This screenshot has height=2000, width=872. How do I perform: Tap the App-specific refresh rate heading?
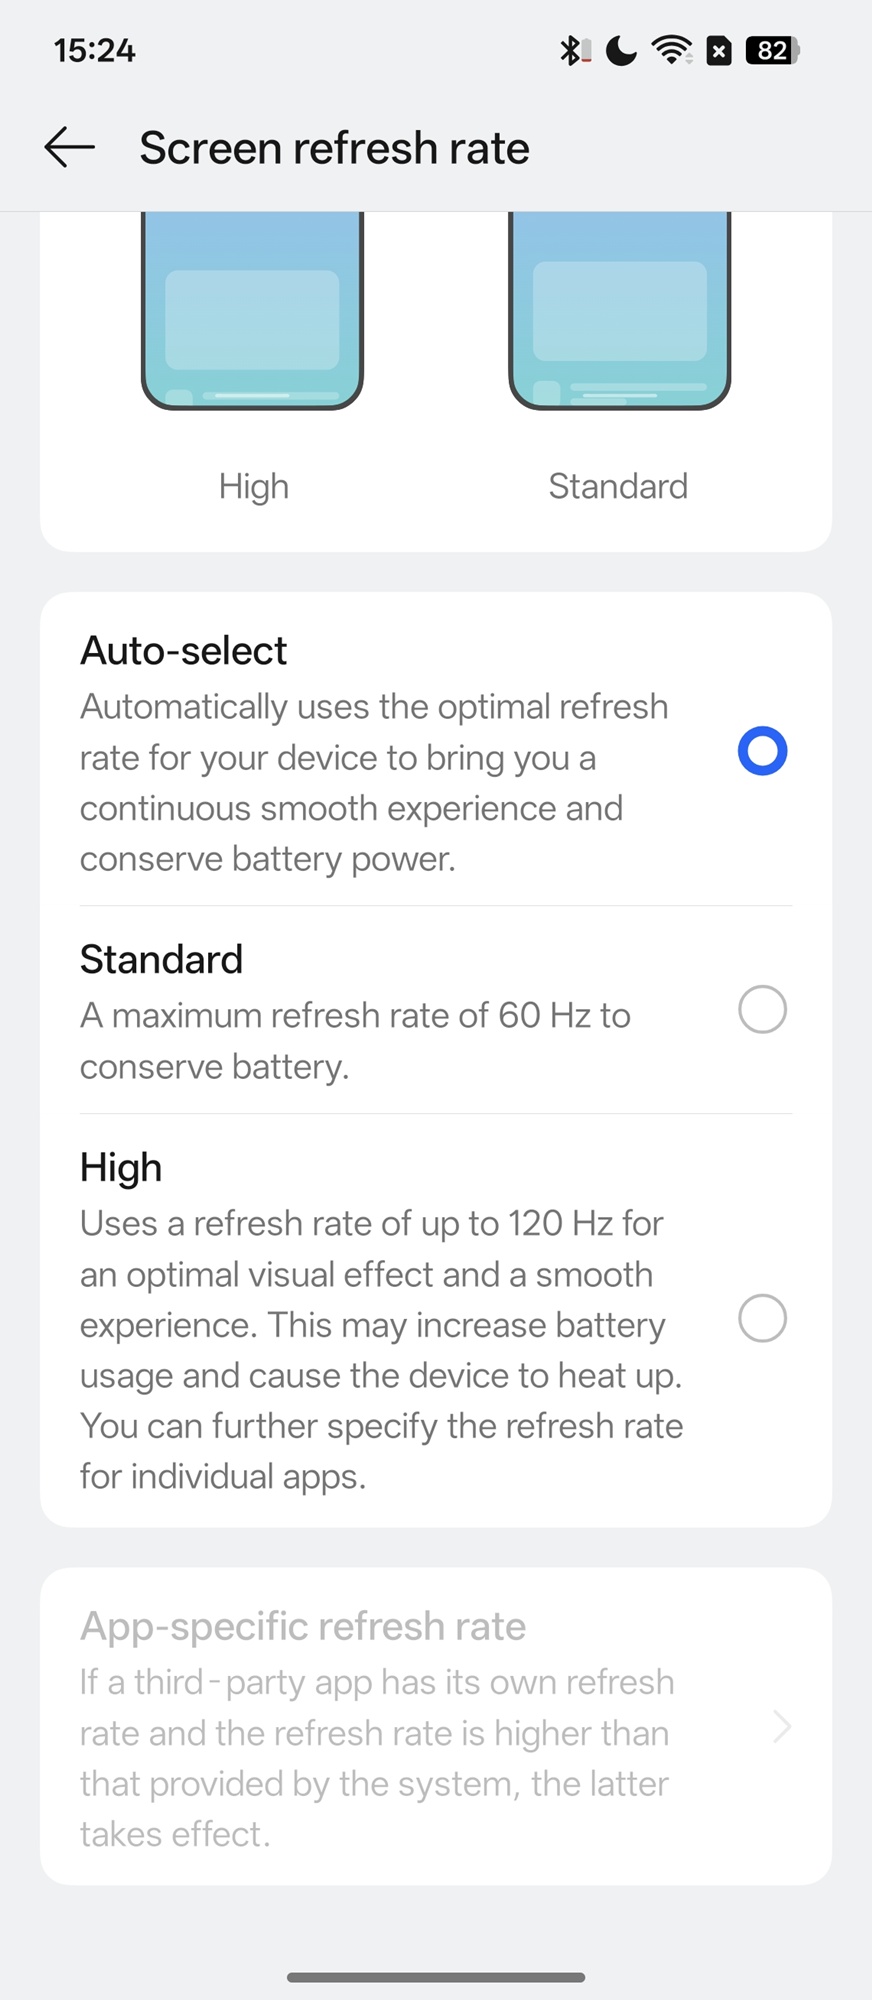303,1627
